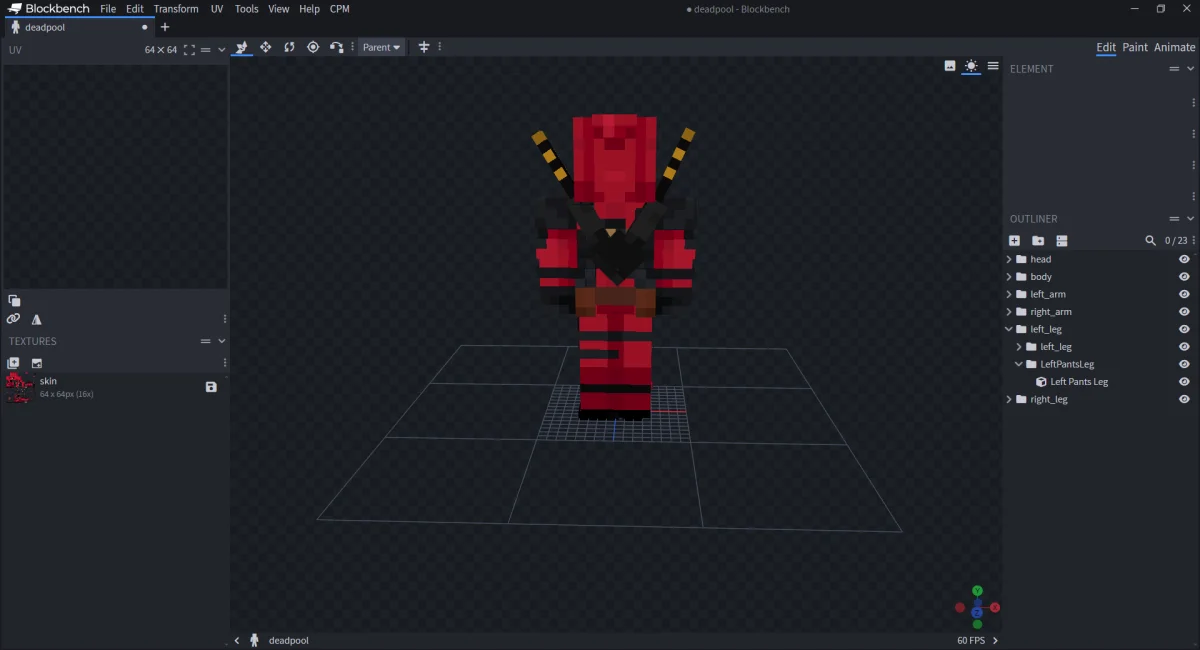The width and height of the screenshot is (1200, 650).
Task: Toggle visibility of top-level left_leg group
Action: point(1184,329)
